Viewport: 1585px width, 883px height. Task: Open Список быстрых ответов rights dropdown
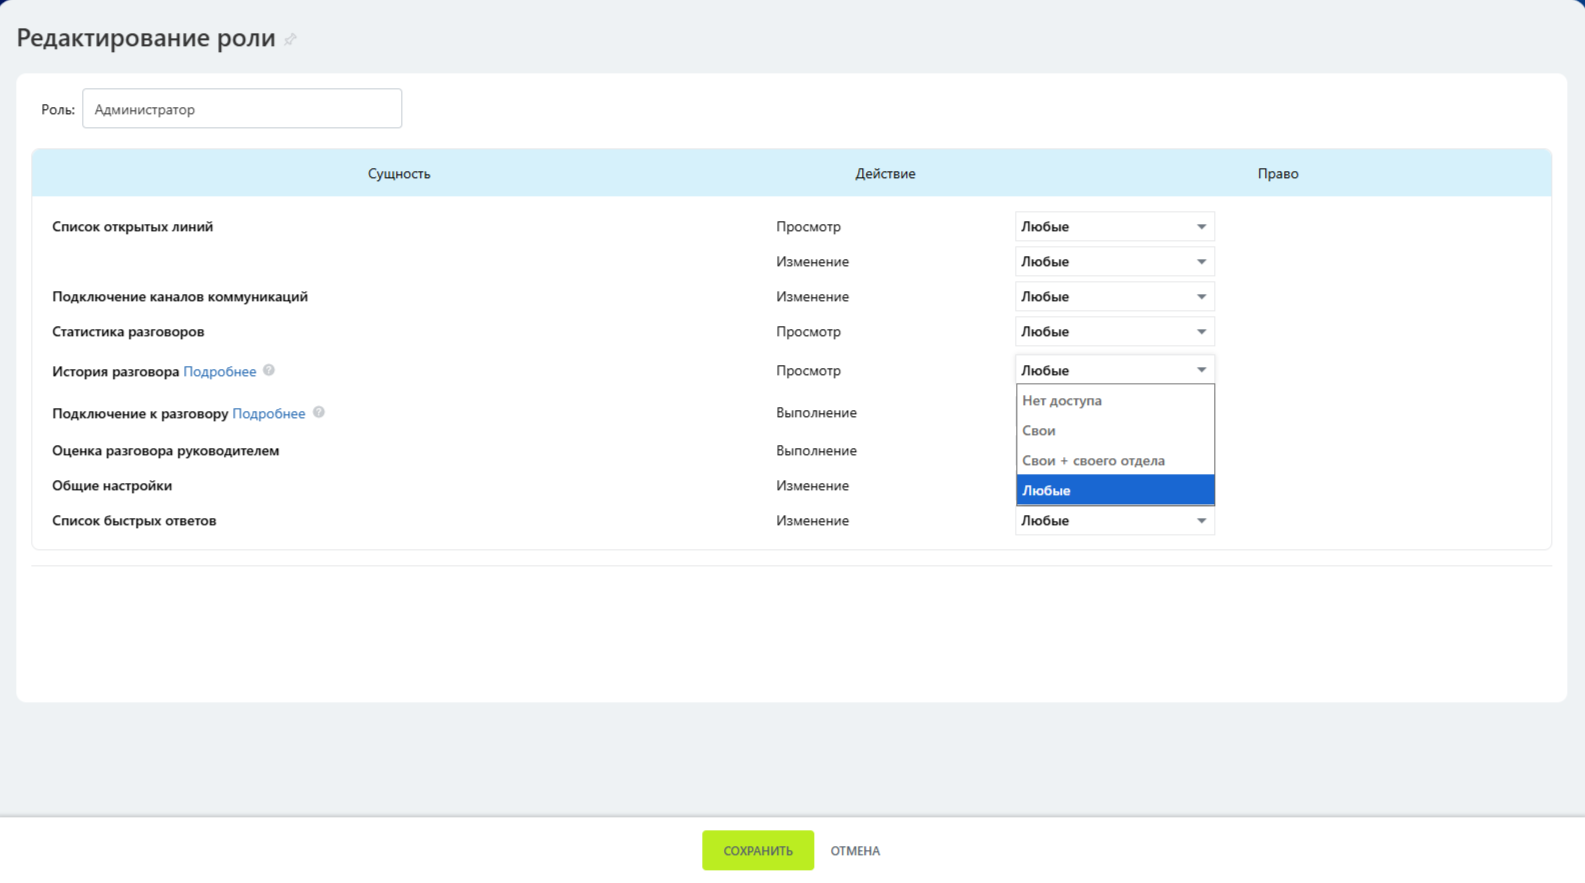point(1114,521)
